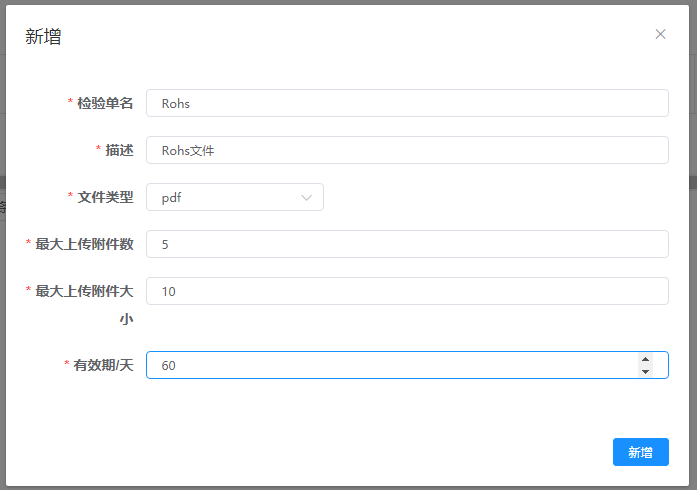Click the red asterisk beside 检验单名
697x490 pixels.
click(x=70, y=103)
